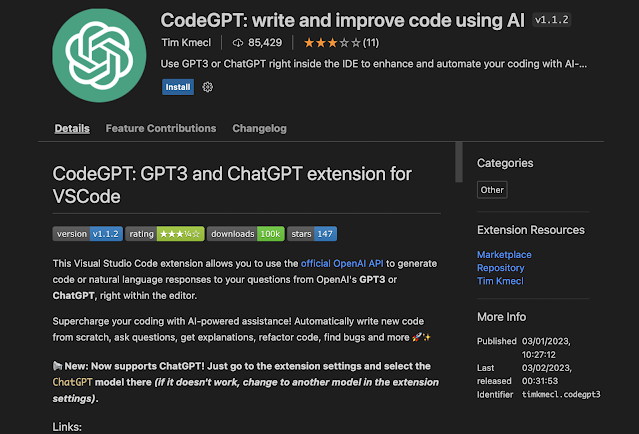The height and width of the screenshot is (434, 639).
Task: Click the Last released date 03/02/2023
Action: click(546, 374)
